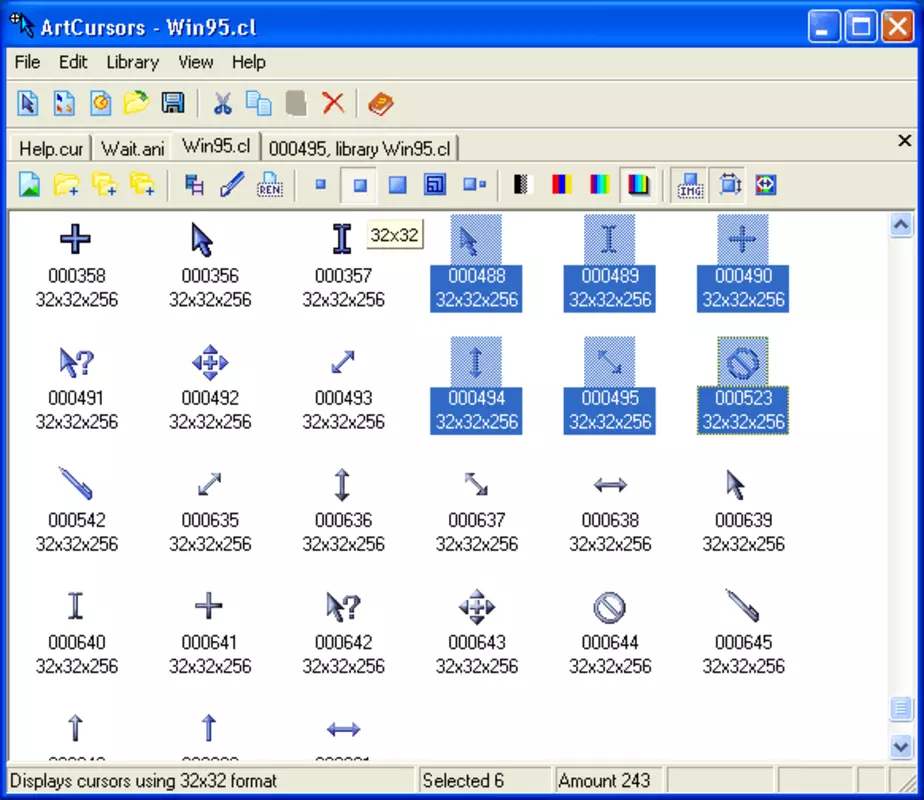Click the single folder-plus icon
The image size is (924, 800).
67,185
